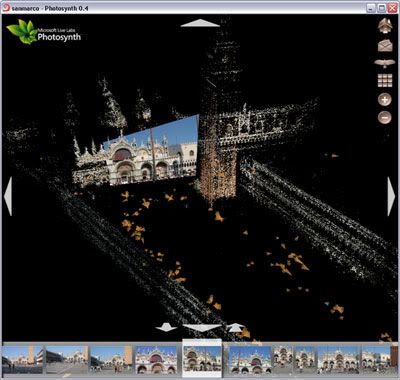Zoom out with the minus button
This screenshot has width=400, height=380.
pos(385,117)
